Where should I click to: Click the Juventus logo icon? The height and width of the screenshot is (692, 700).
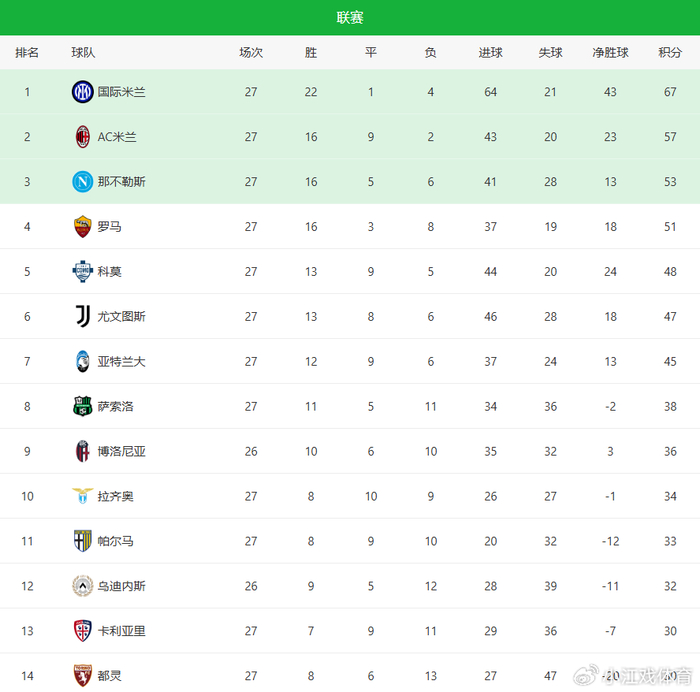[82, 317]
